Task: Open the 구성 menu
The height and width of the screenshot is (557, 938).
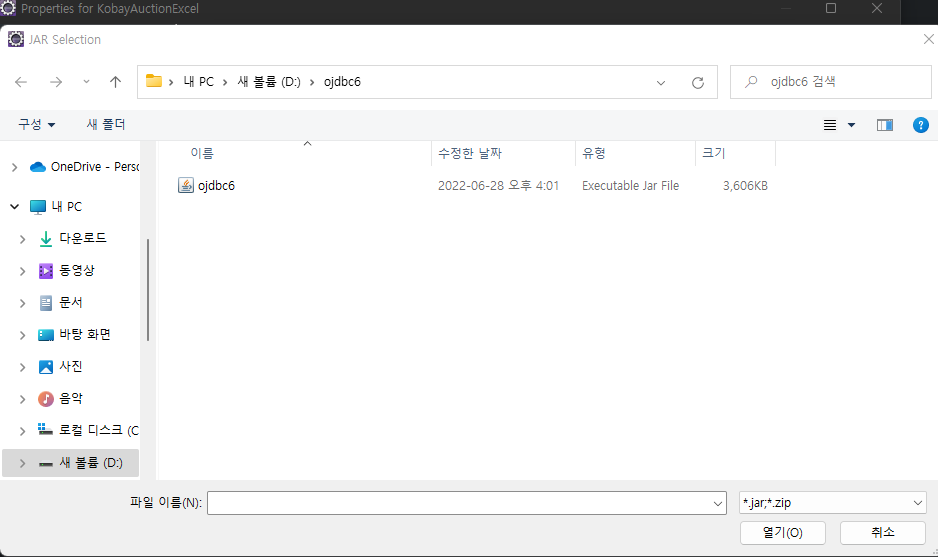Action: (36, 124)
